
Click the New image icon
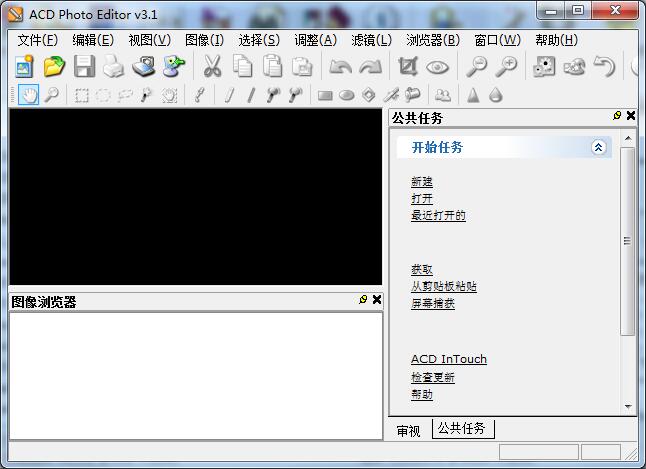24,66
